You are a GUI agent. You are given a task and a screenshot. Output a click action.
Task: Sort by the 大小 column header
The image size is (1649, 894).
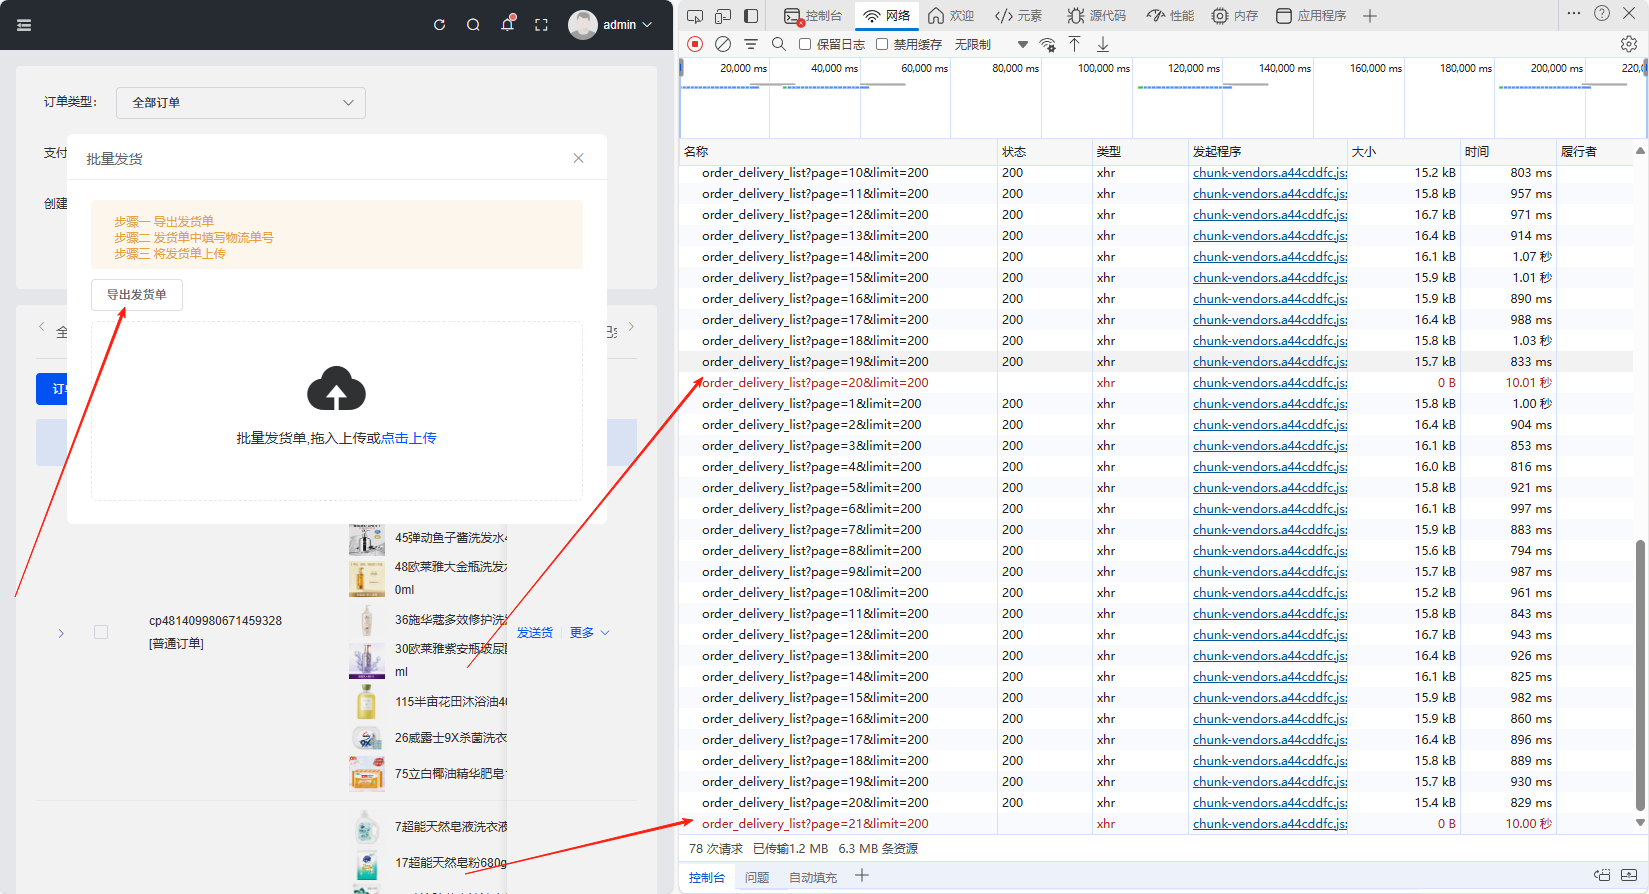click(1404, 151)
